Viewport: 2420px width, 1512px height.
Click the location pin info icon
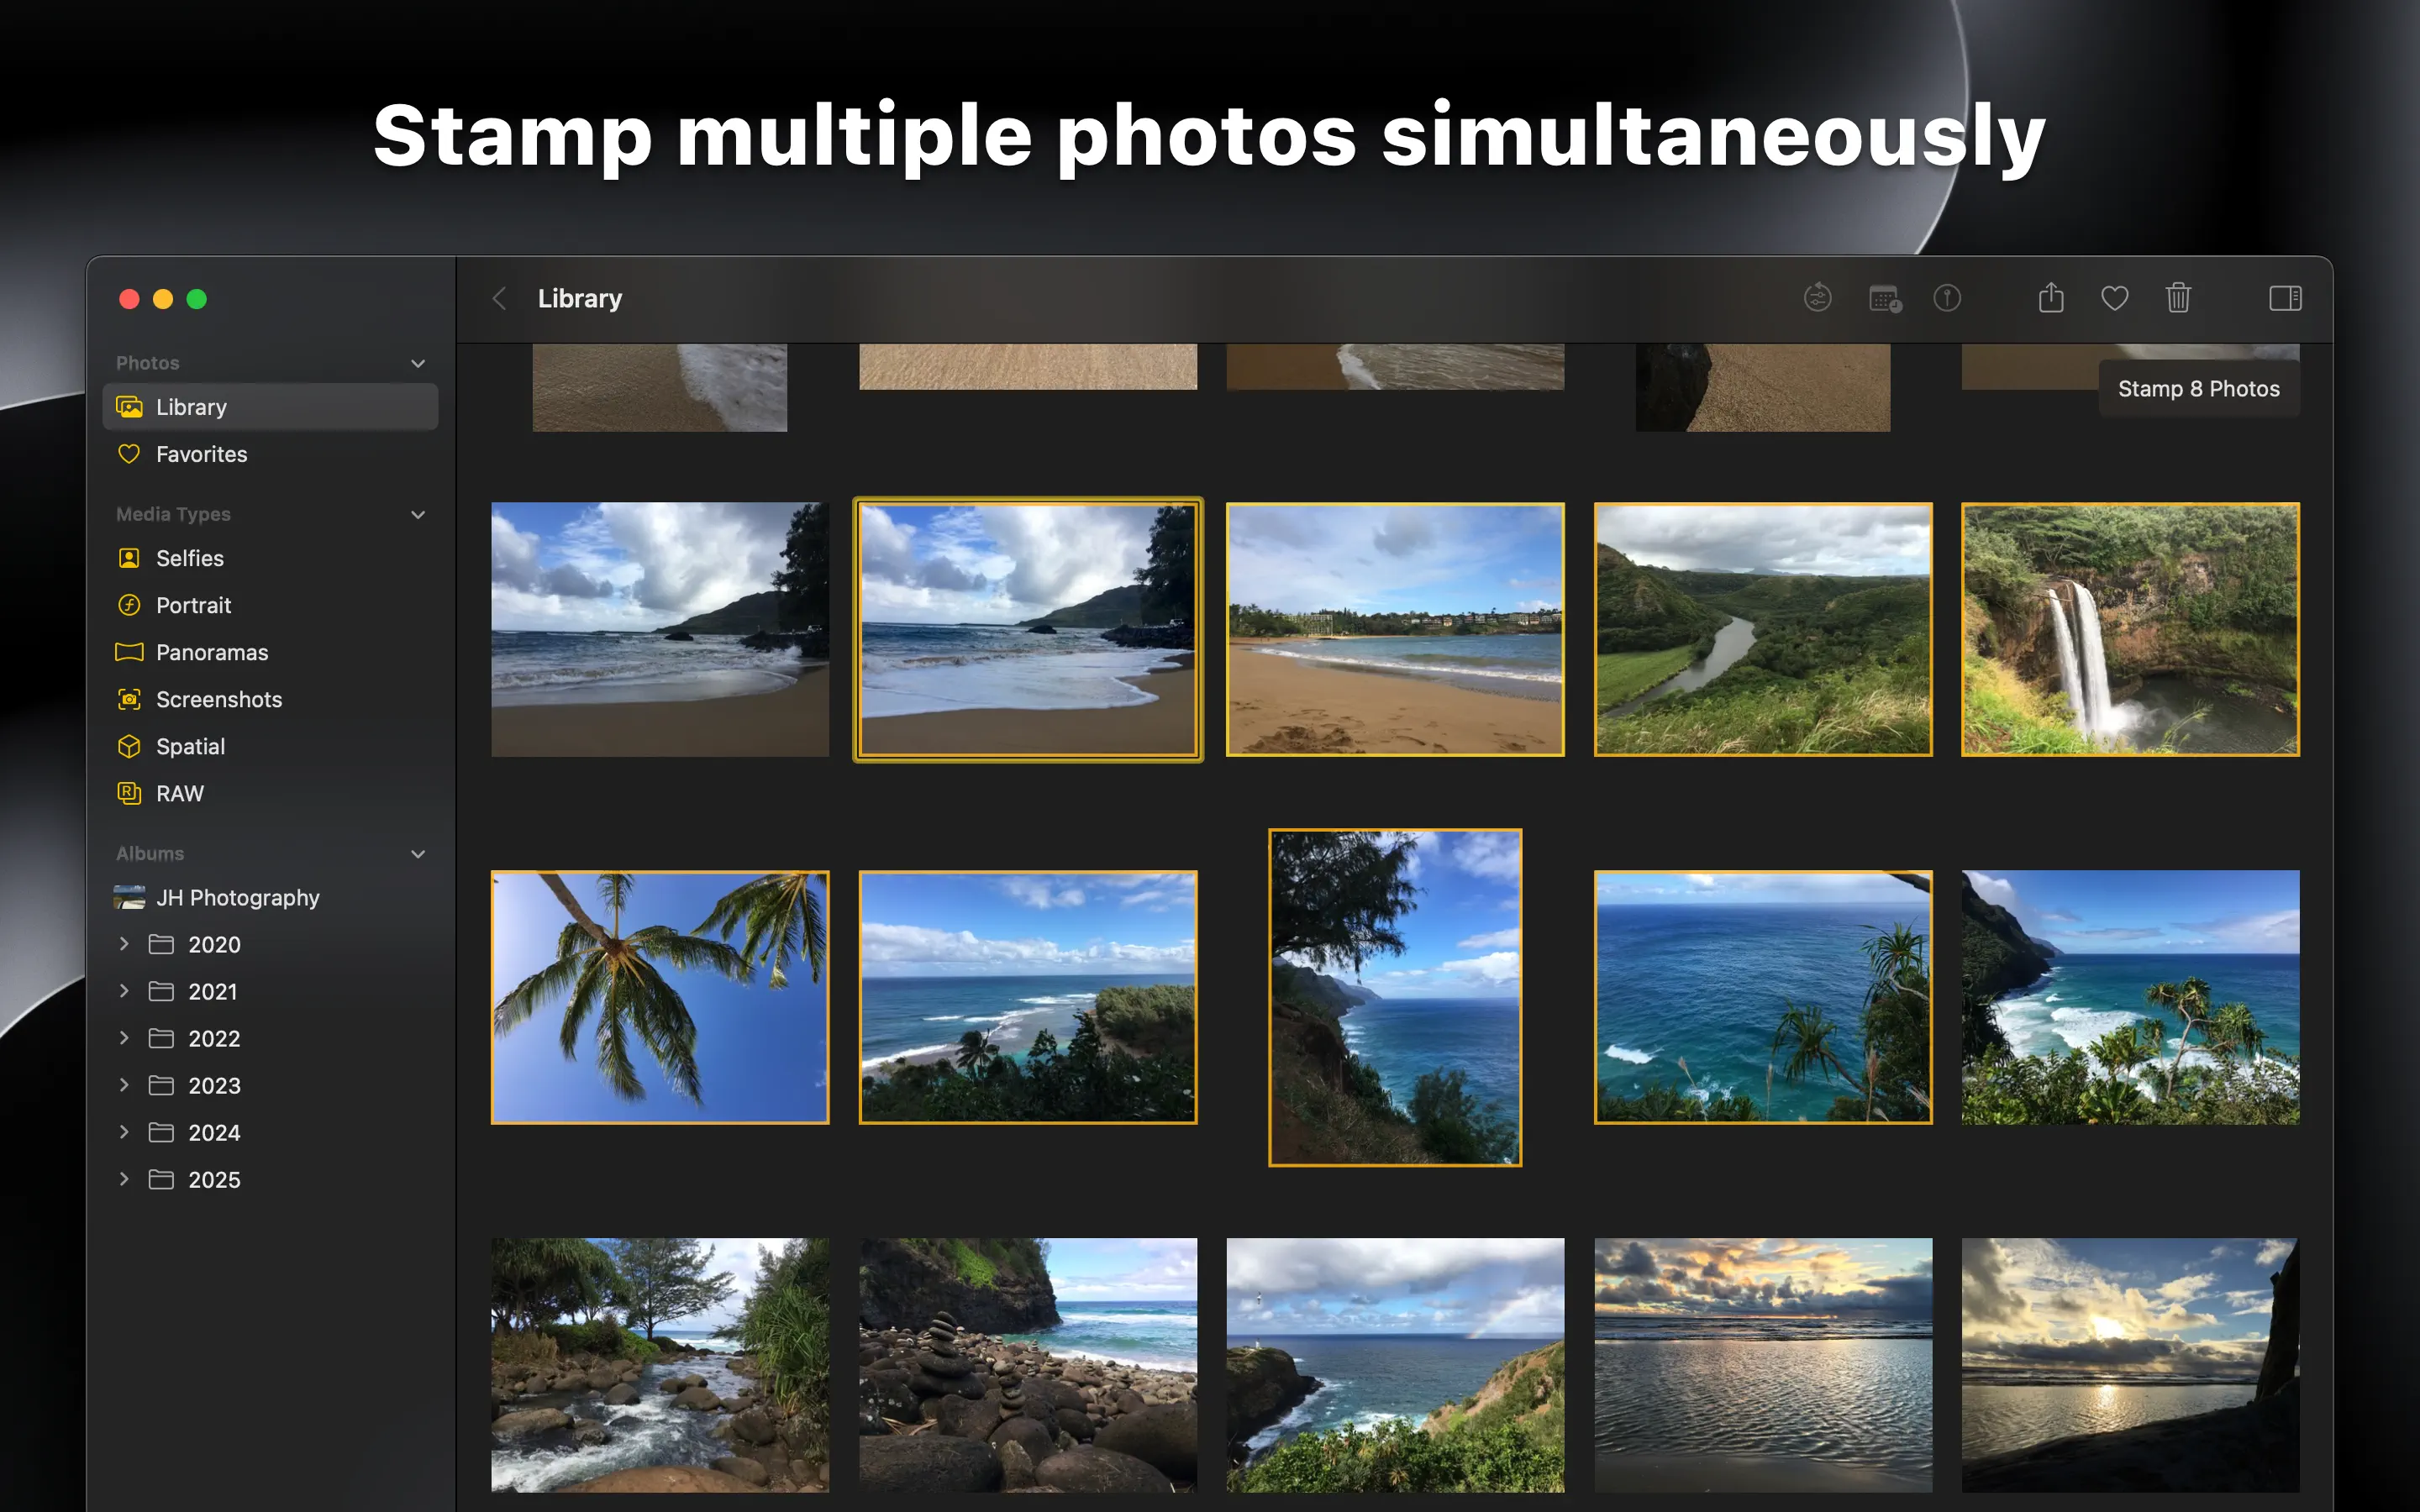1947,298
